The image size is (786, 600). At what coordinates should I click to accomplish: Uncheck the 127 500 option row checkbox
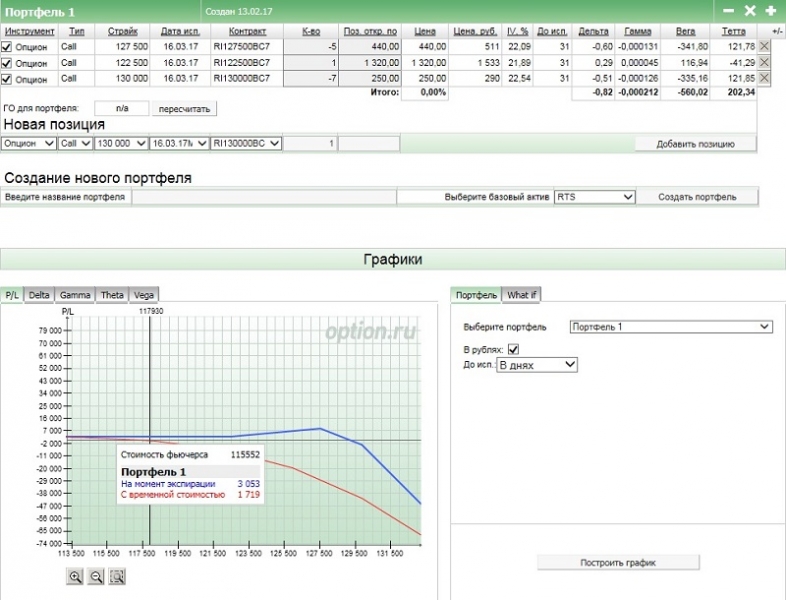coord(7,47)
